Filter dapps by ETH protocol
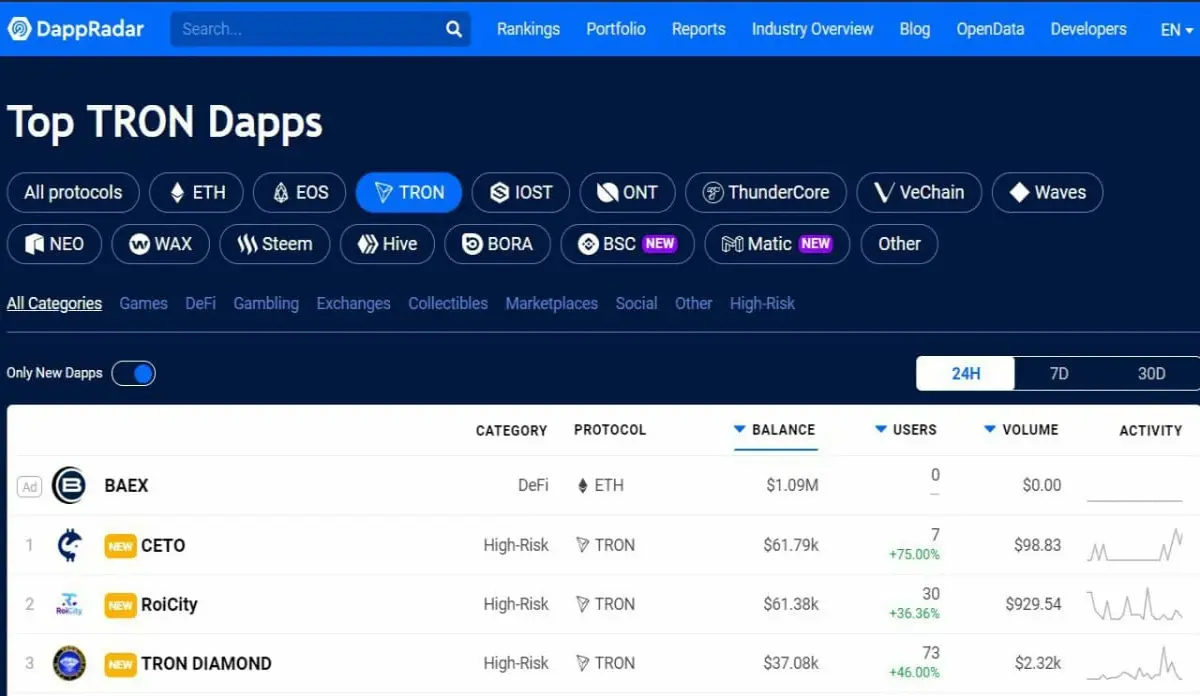 click(x=197, y=192)
